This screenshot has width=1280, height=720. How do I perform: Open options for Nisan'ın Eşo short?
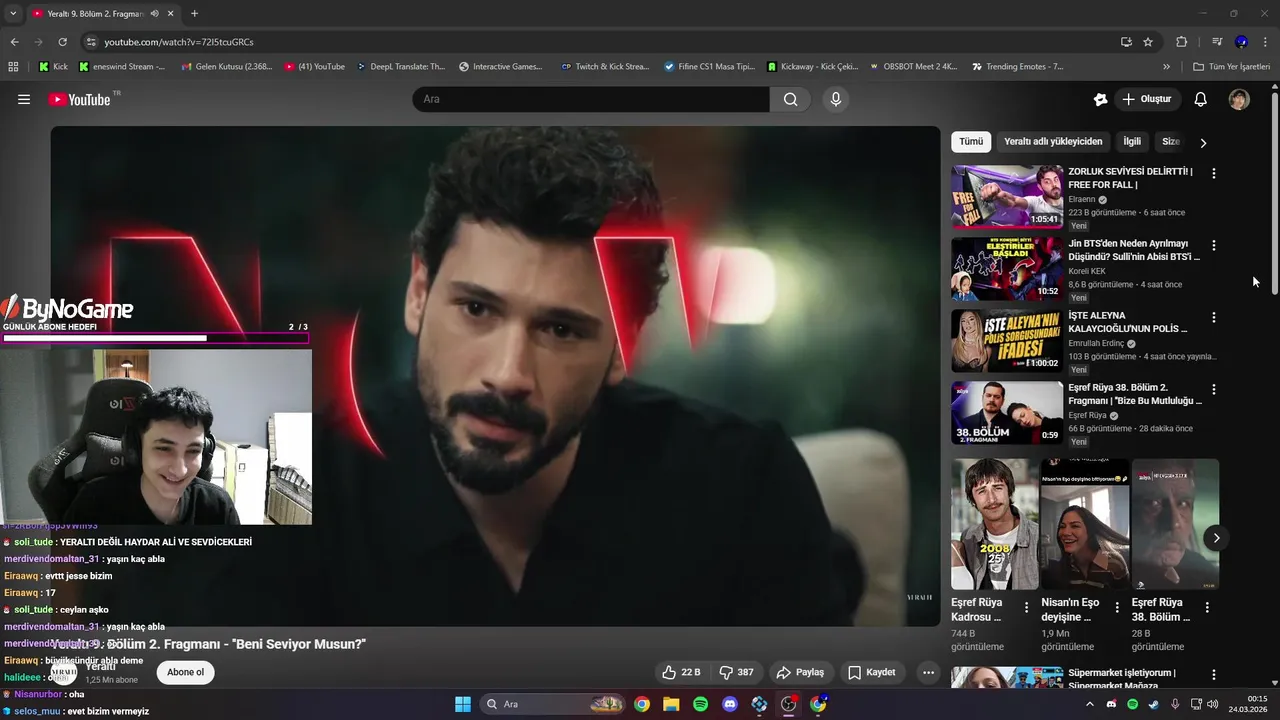point(1117,607)
